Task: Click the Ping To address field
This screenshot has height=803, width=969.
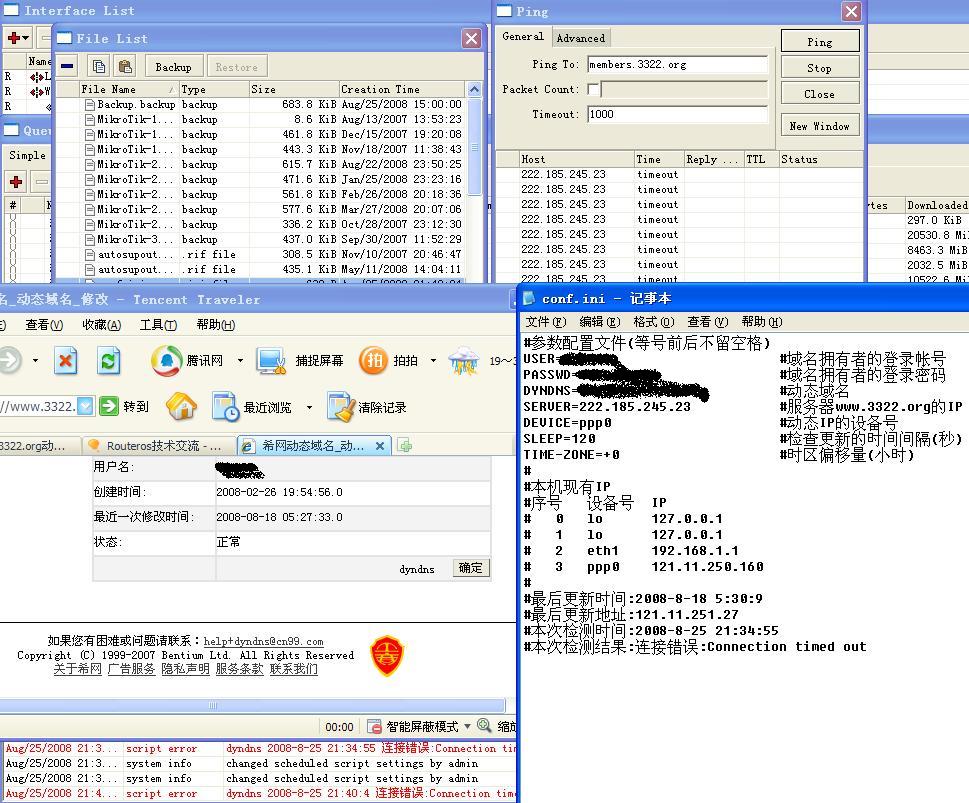Action: click(x=677, y=64)
